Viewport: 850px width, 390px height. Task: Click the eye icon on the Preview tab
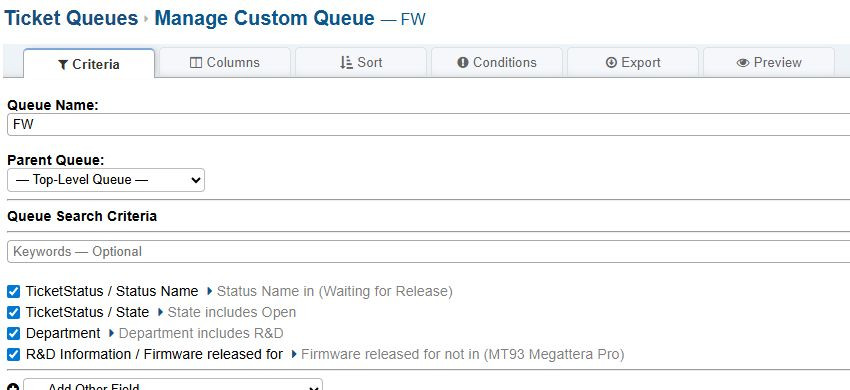743,63
